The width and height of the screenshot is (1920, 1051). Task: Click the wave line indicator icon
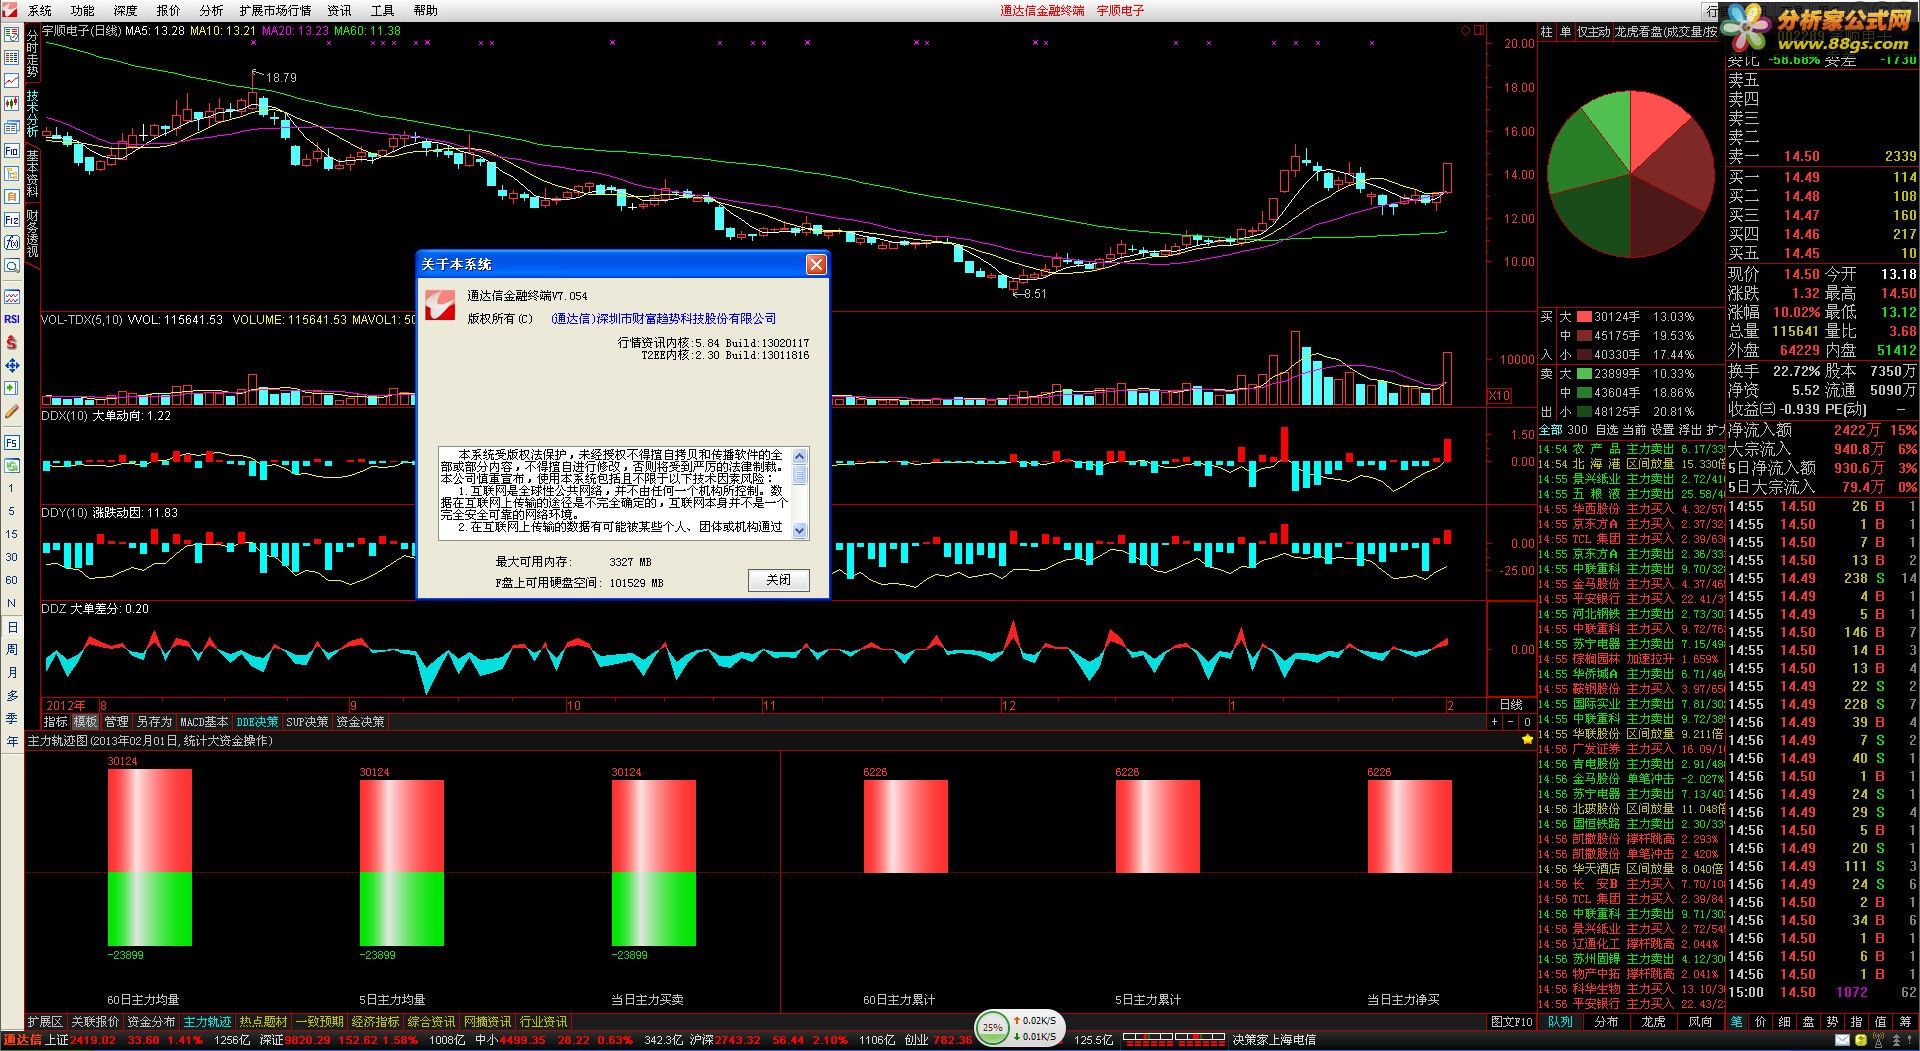[x=12, y=296]
